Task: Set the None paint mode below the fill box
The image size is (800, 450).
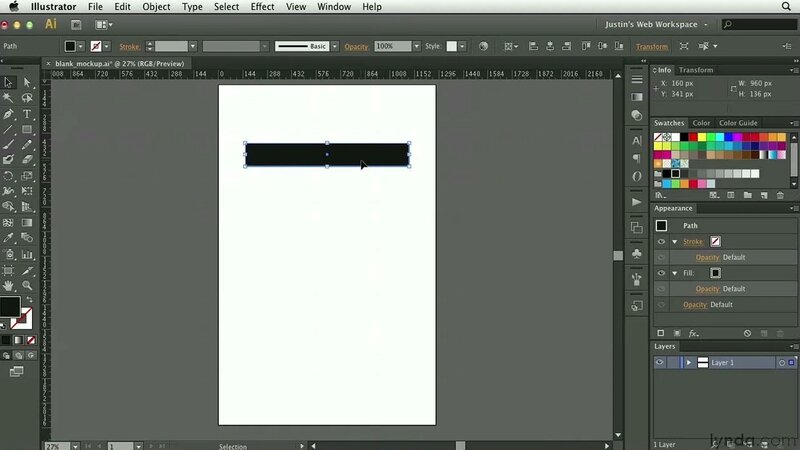Action: pyautogui.click(x=31, y=340)
